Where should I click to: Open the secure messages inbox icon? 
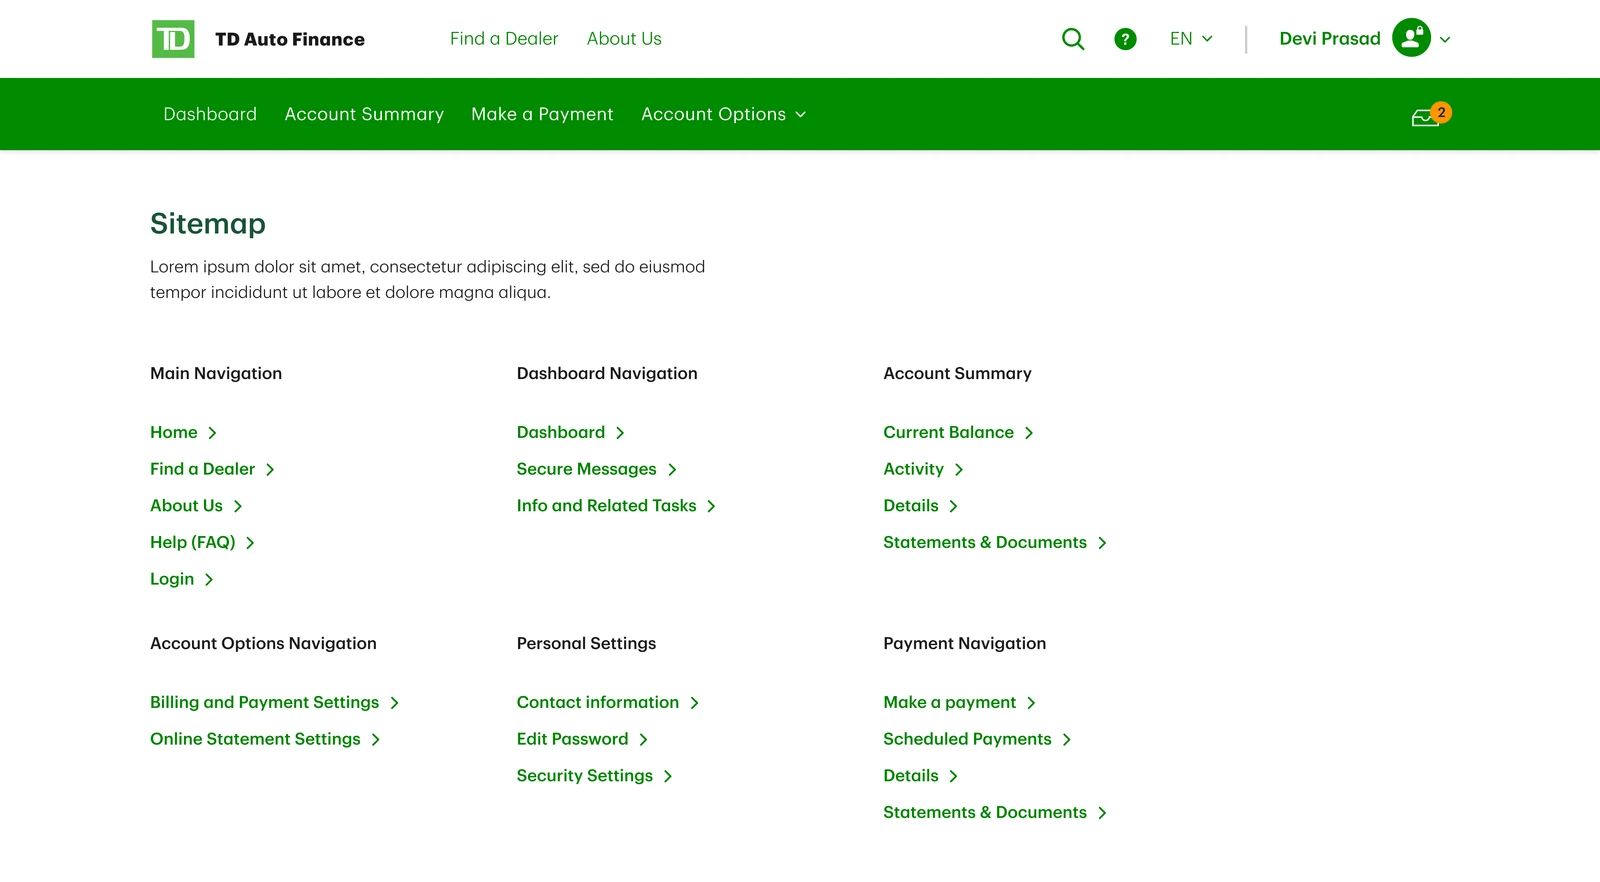click(1430, 115)
